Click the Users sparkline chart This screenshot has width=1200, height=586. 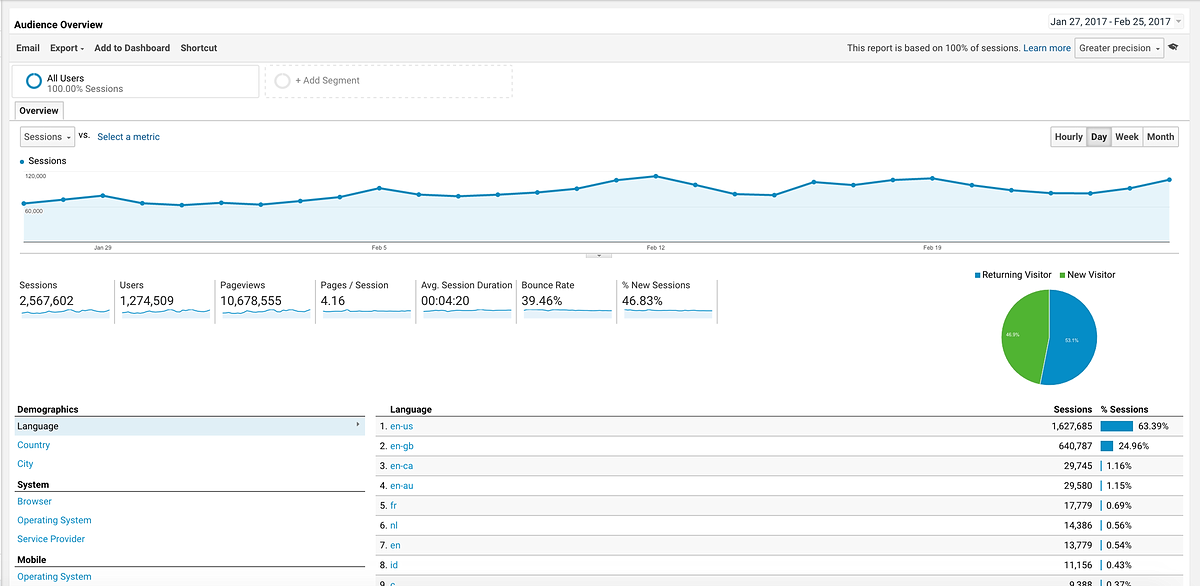pyautogui.click(x=165, y=312)
